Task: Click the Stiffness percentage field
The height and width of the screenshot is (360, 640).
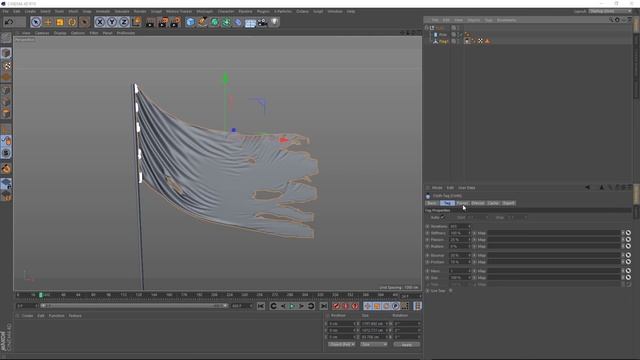Action: 460,233
